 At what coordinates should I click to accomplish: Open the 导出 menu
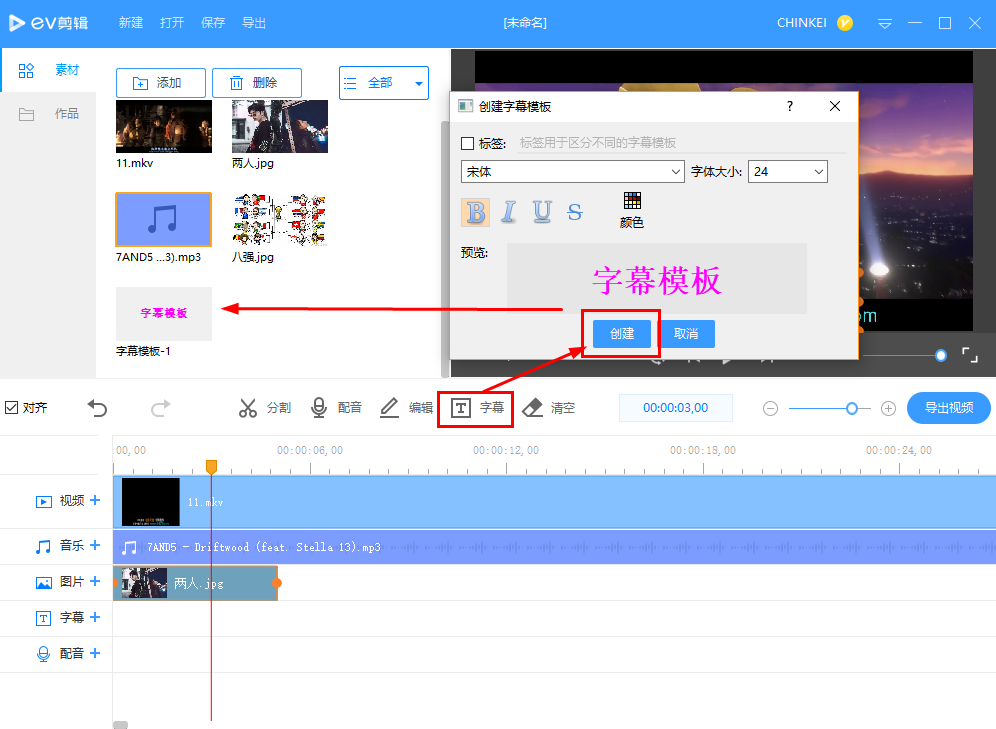(253, 22)
